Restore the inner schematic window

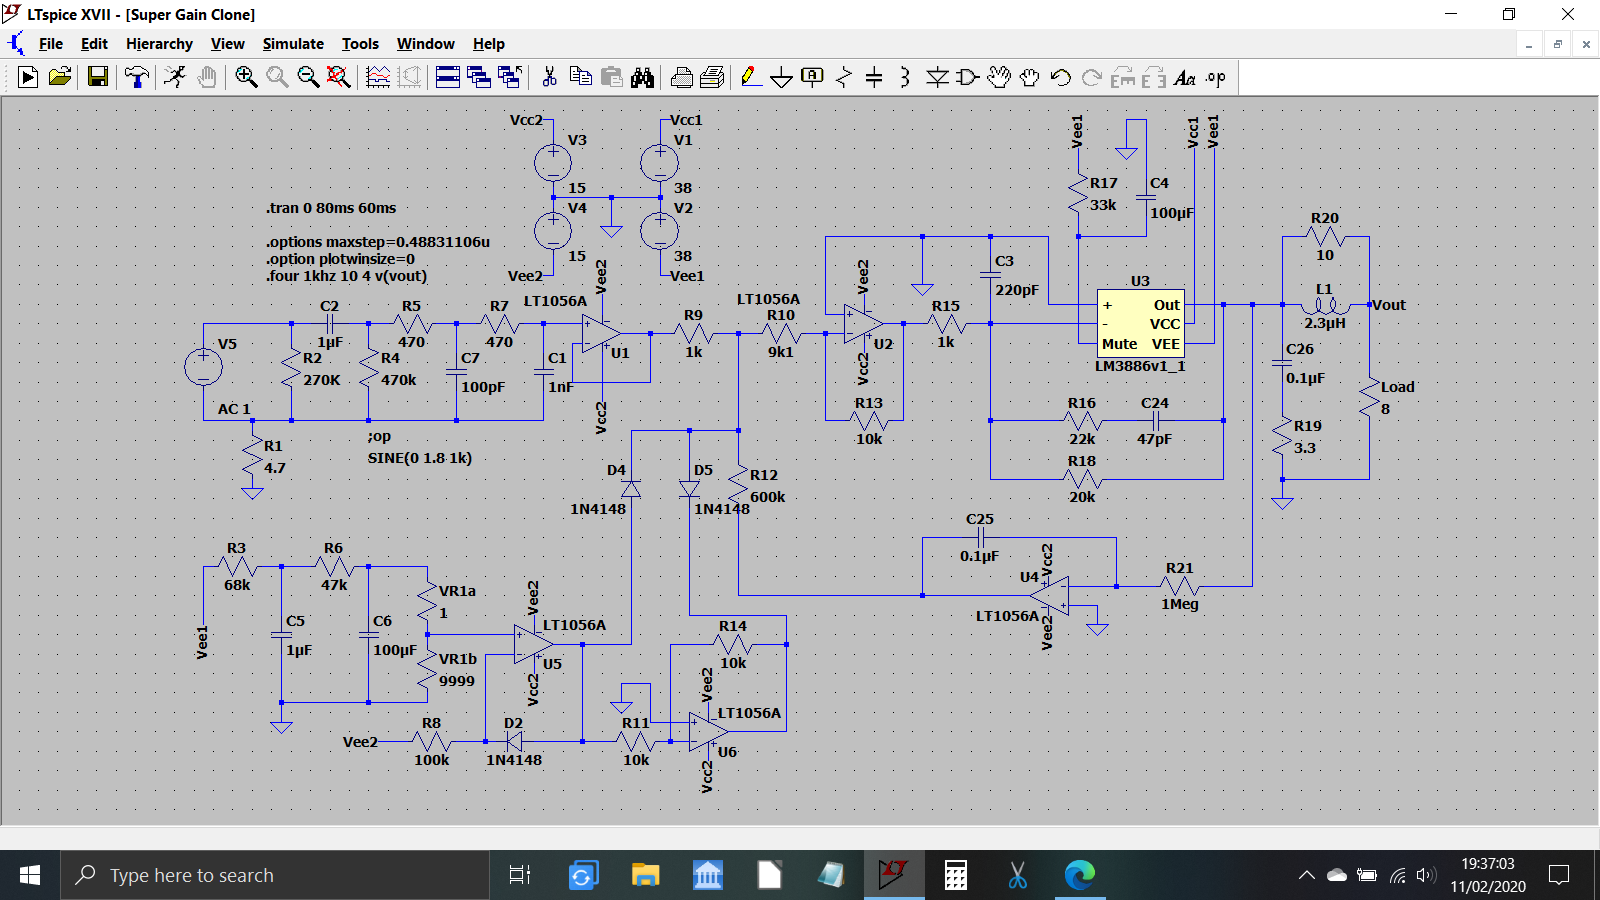[x=1557, y=44]
